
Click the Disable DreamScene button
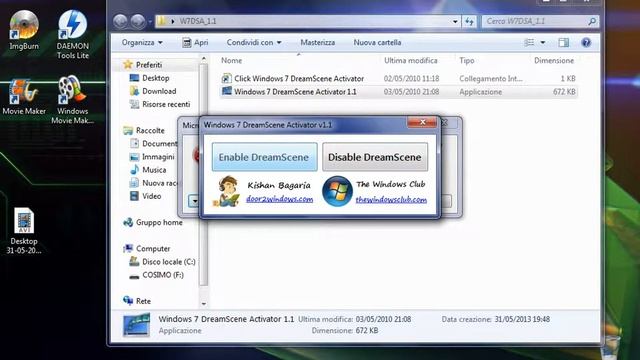(x=375, y=157)
